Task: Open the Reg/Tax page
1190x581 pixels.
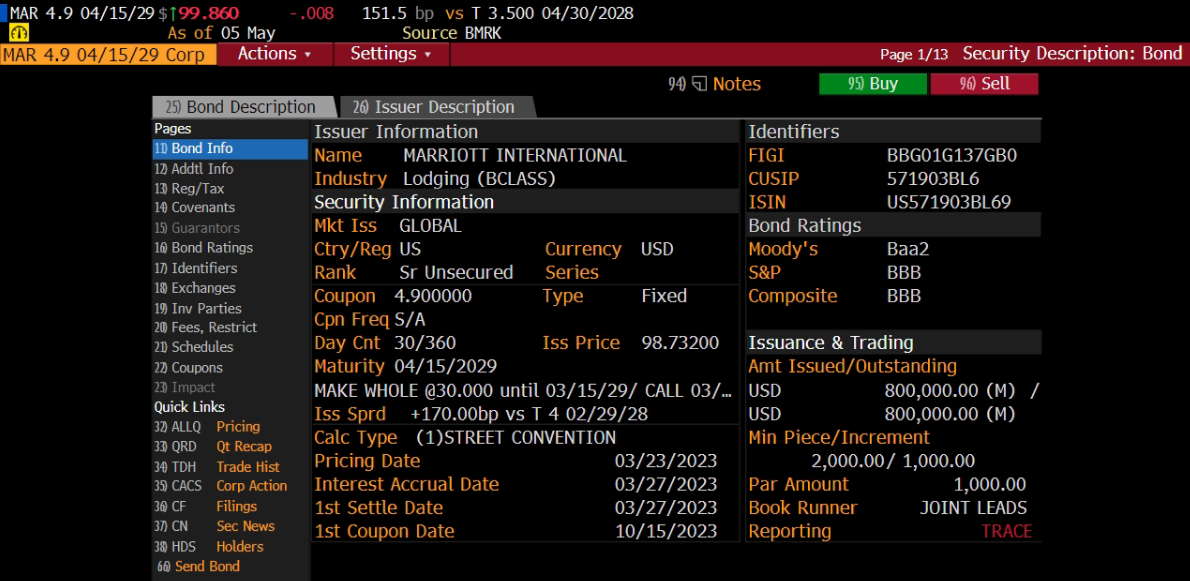Action: point(189,188)
